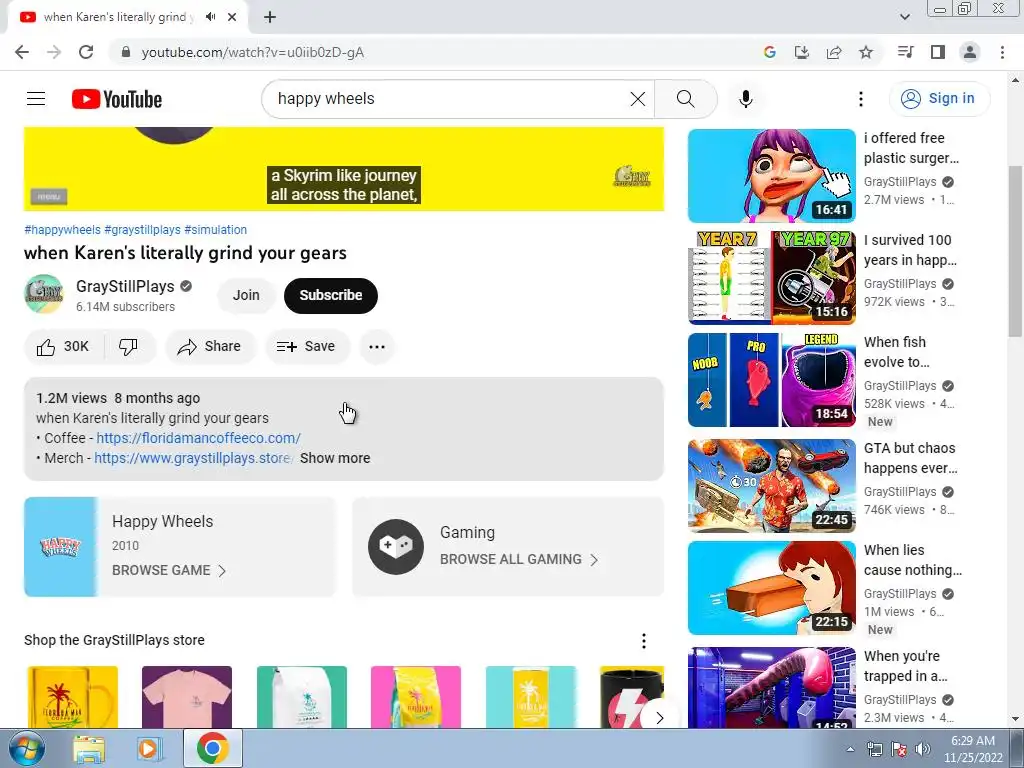Open 'When fish evolve' video thumbnail
This screenshot has width=1024, height=768.
pos(771,379)
